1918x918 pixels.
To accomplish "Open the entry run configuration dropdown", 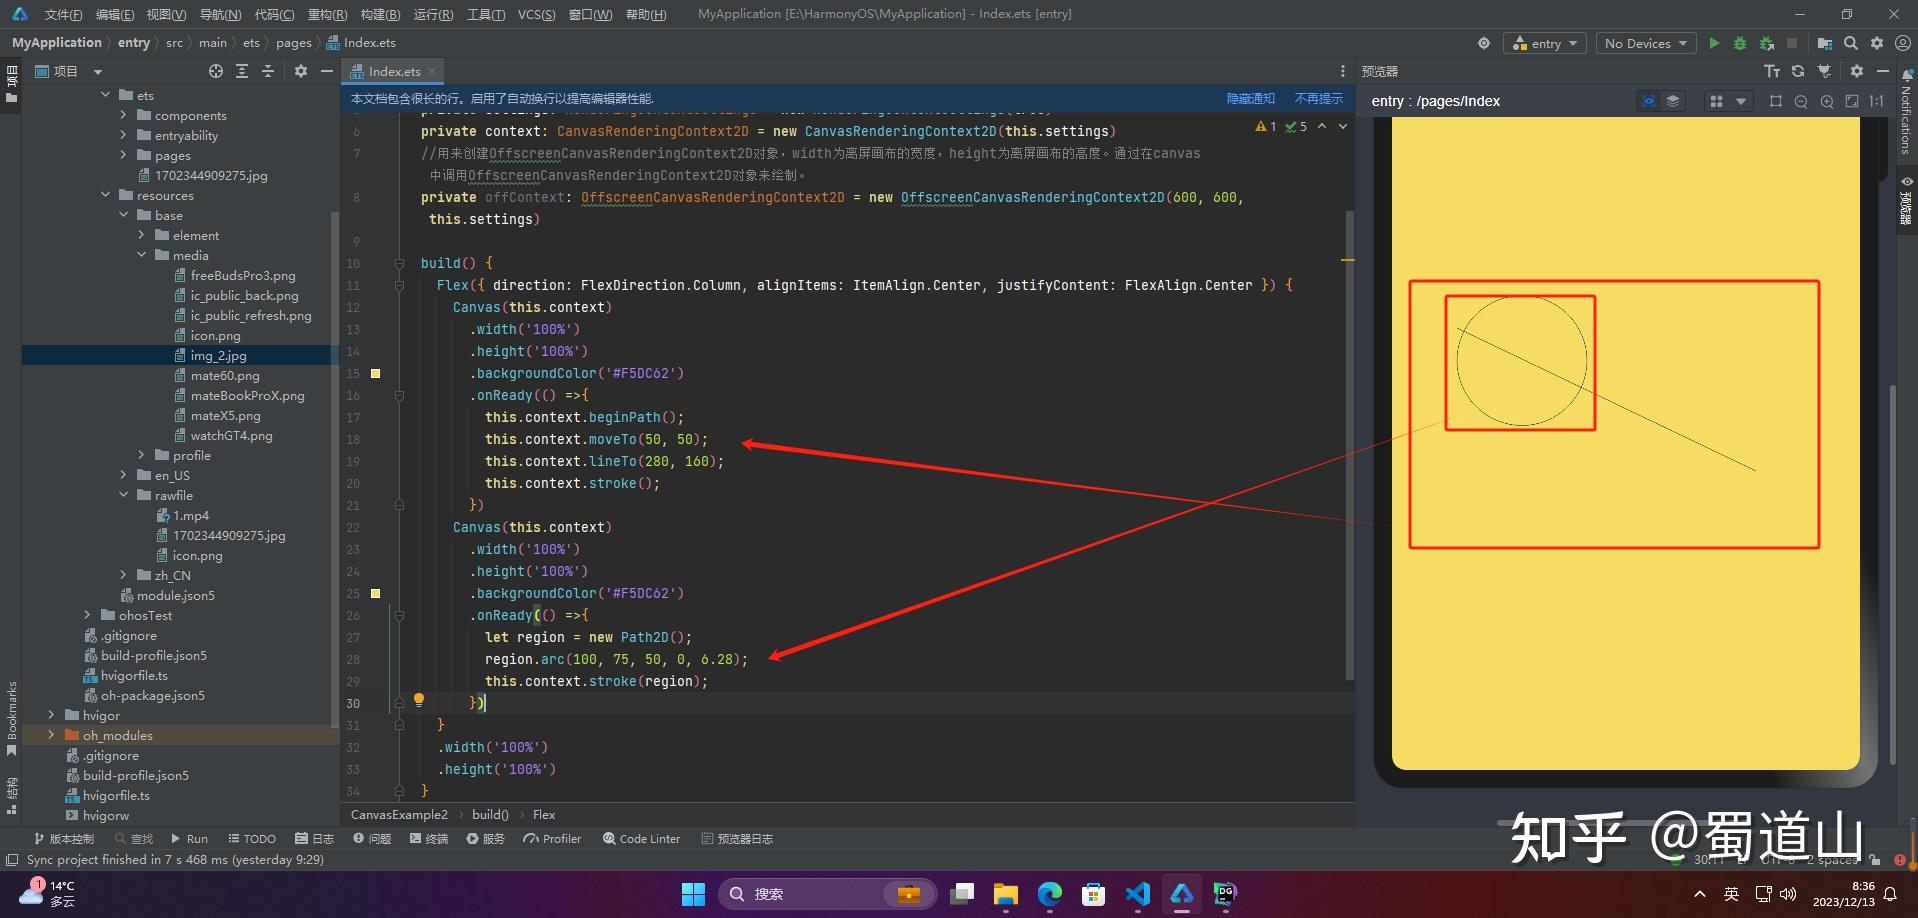I will pos(1545,43).
